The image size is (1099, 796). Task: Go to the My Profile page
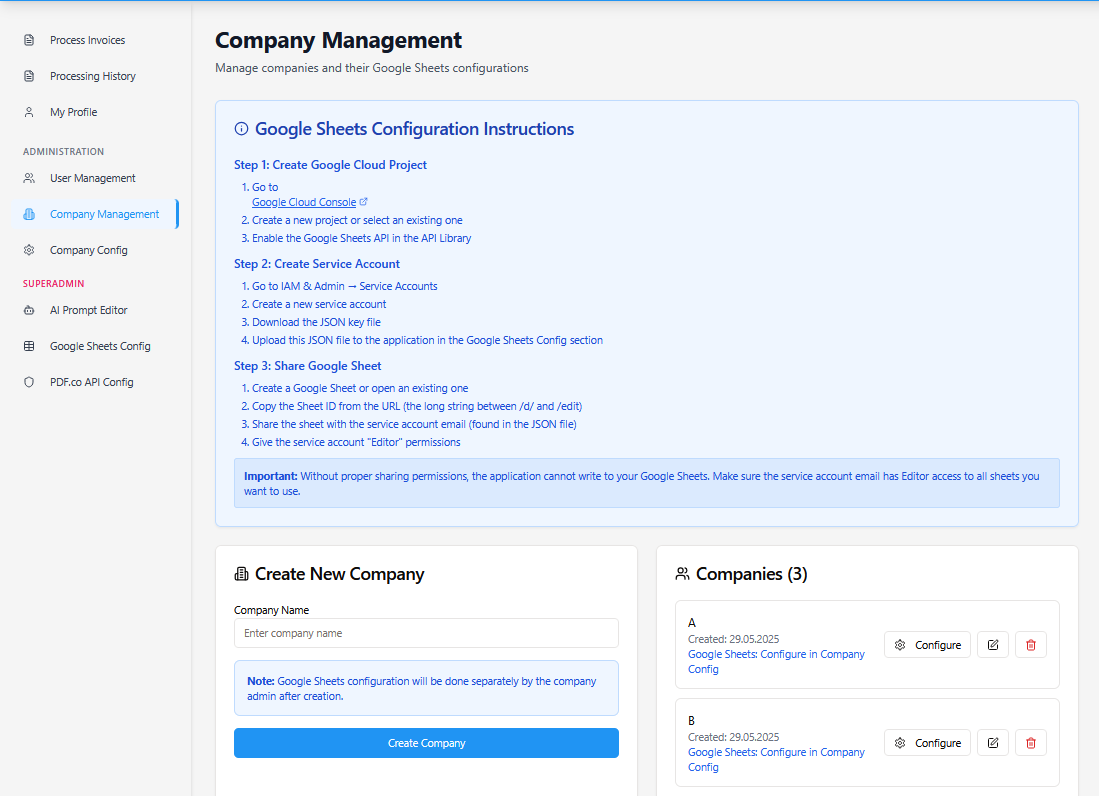point(73,113)
